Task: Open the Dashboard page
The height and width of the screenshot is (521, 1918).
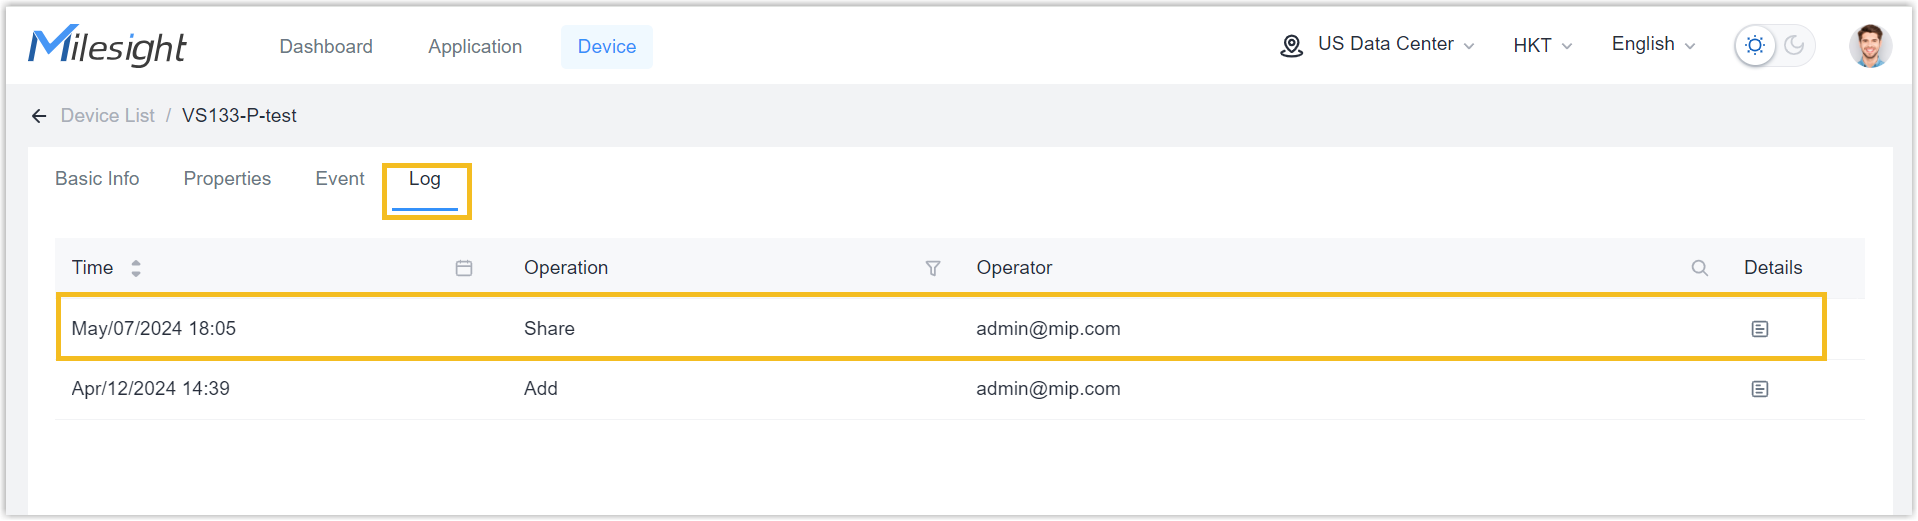Action: [326, 47]
